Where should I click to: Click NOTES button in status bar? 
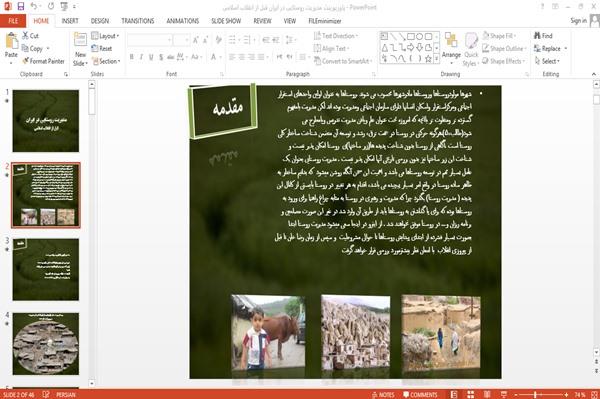click(383, 394)
